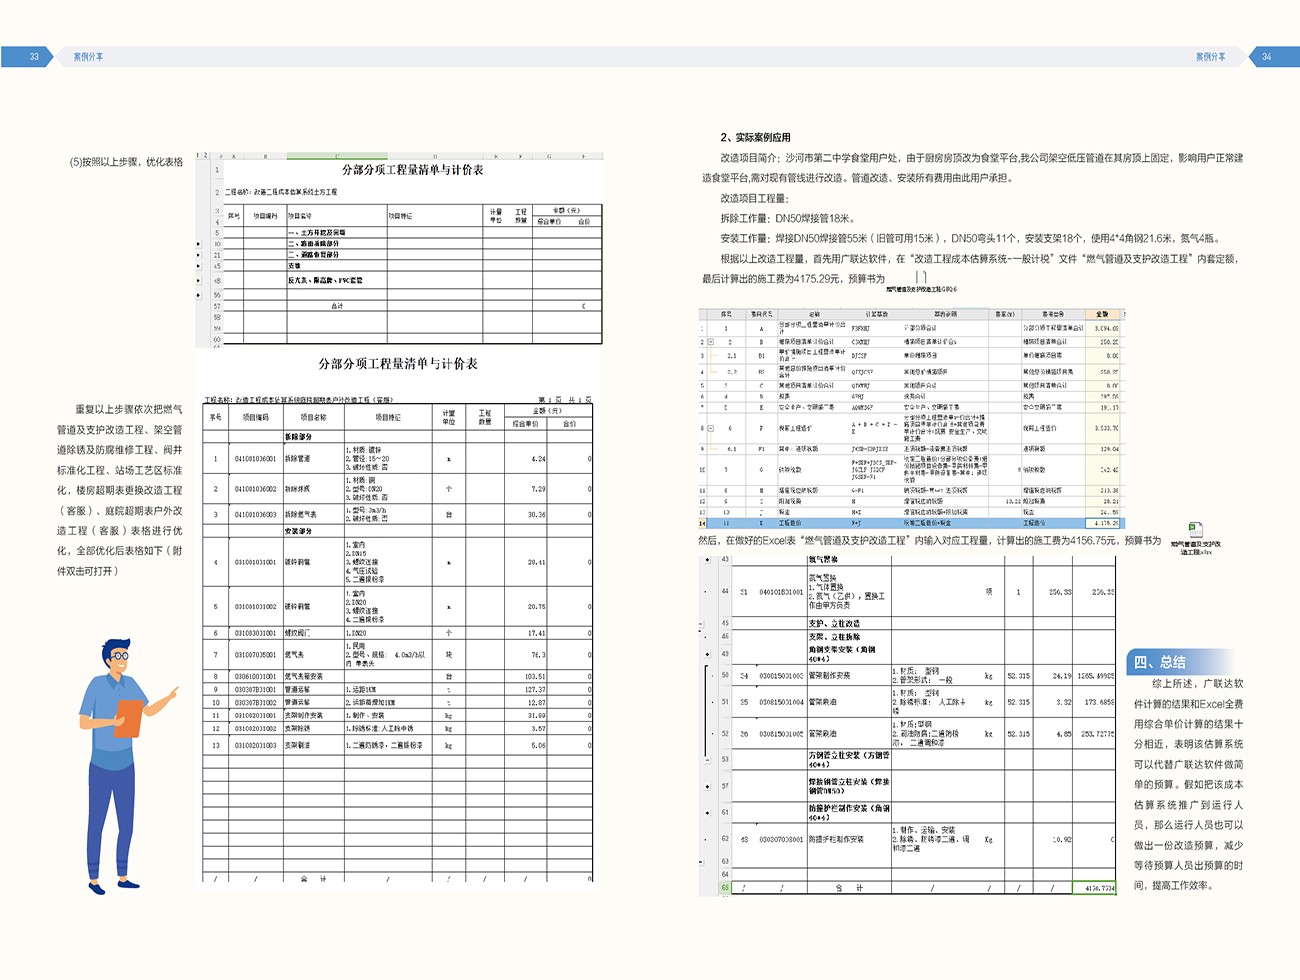
Task: Collapse tree row 2 增值项目清单 in the Glodon table
Action: click(711, 342)
